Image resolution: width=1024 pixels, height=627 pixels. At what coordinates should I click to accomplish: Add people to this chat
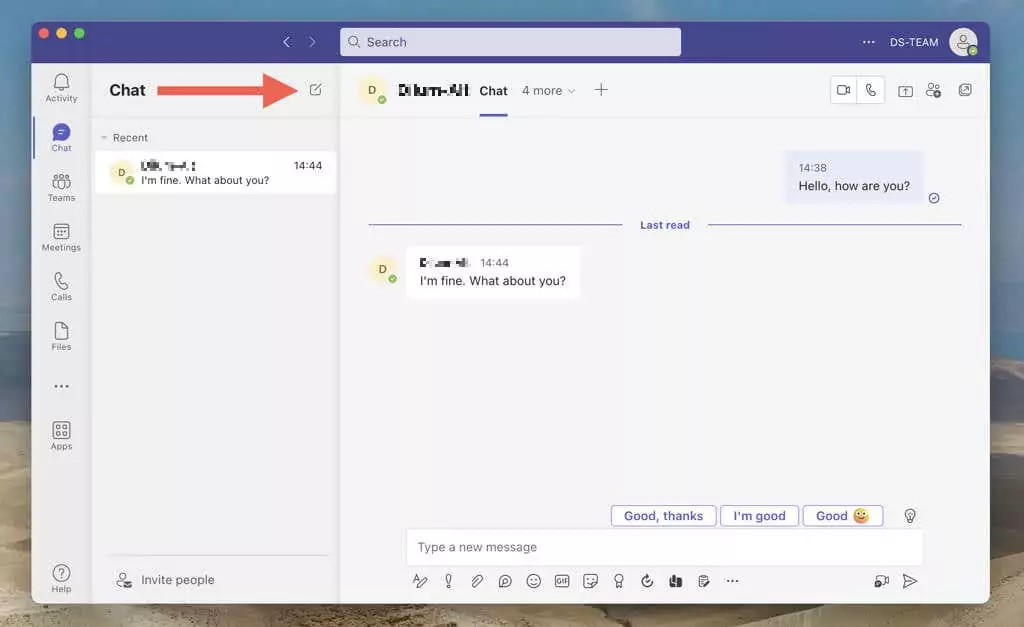tap(934, 90)
